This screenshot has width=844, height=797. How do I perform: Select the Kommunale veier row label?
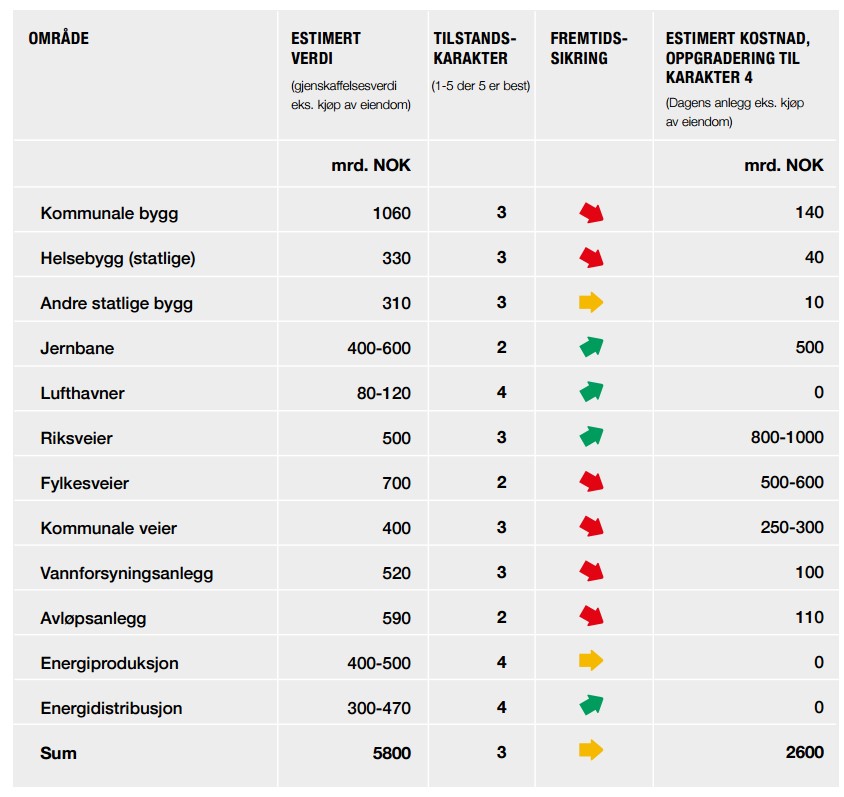[x=108, y=528]
